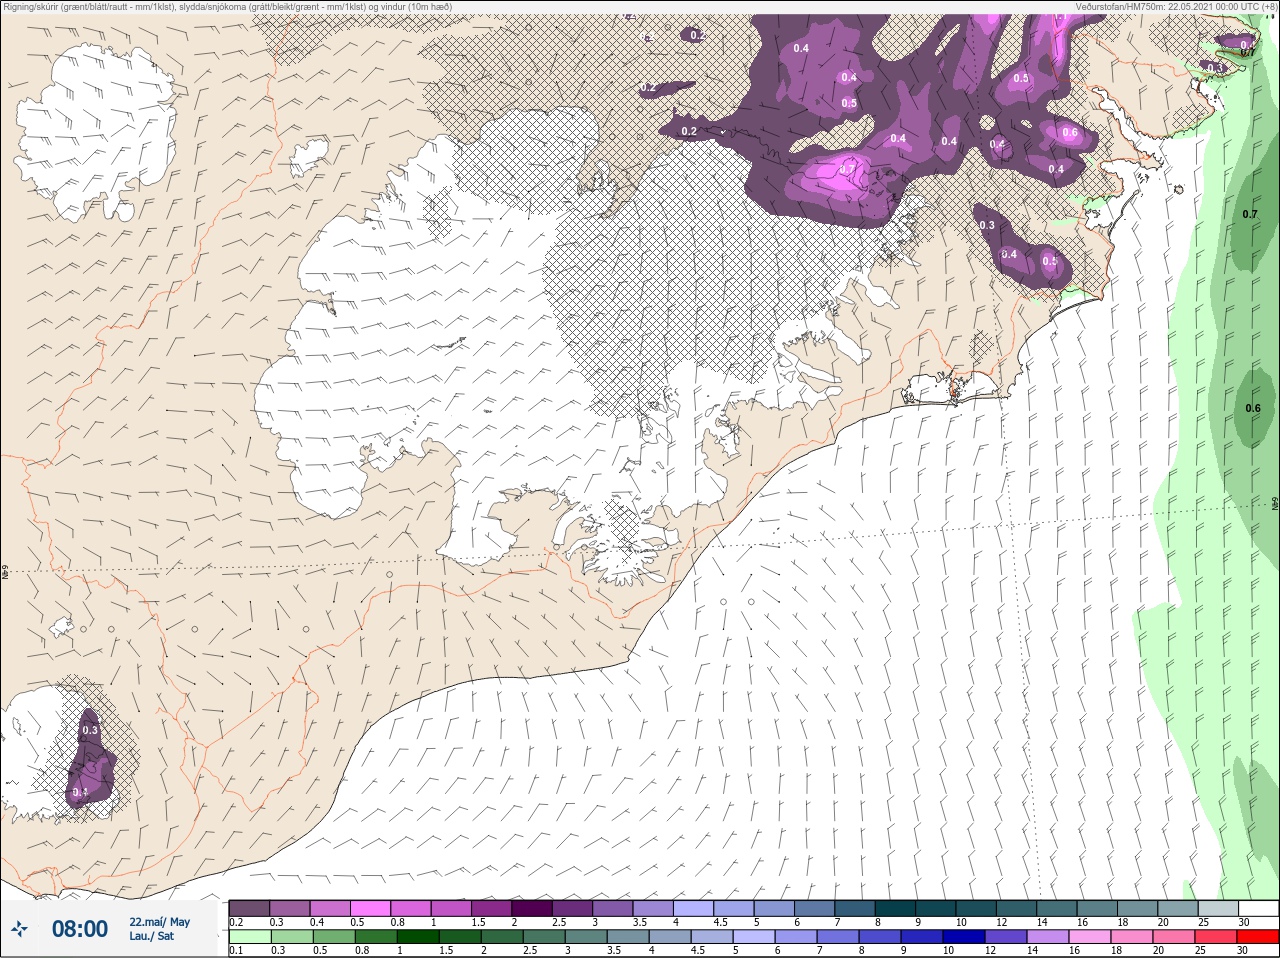Select dark green 1 swatch in lower legend
Image resolution: width=1280 pixels, height=958 pixels.
point(417,937)
